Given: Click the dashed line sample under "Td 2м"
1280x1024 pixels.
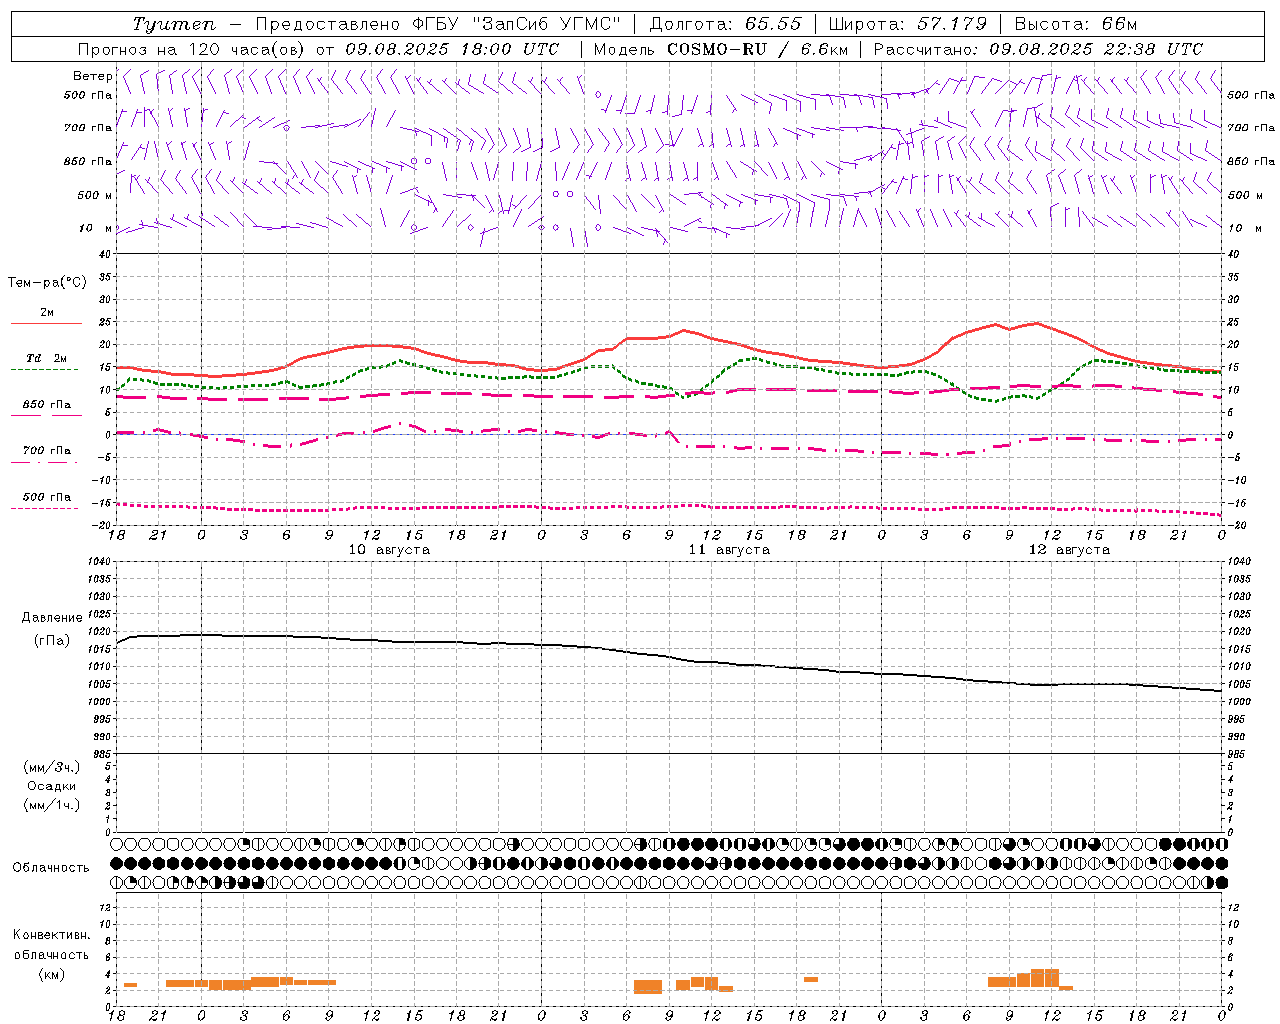Looking at the screenshot, I should pos(46,370).
